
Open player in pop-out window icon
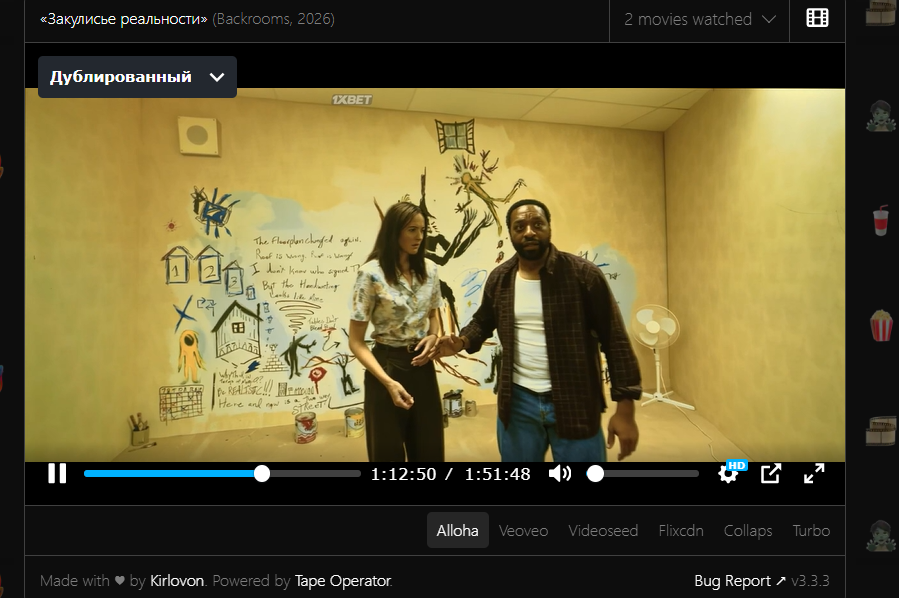click(x=771, y=474)
